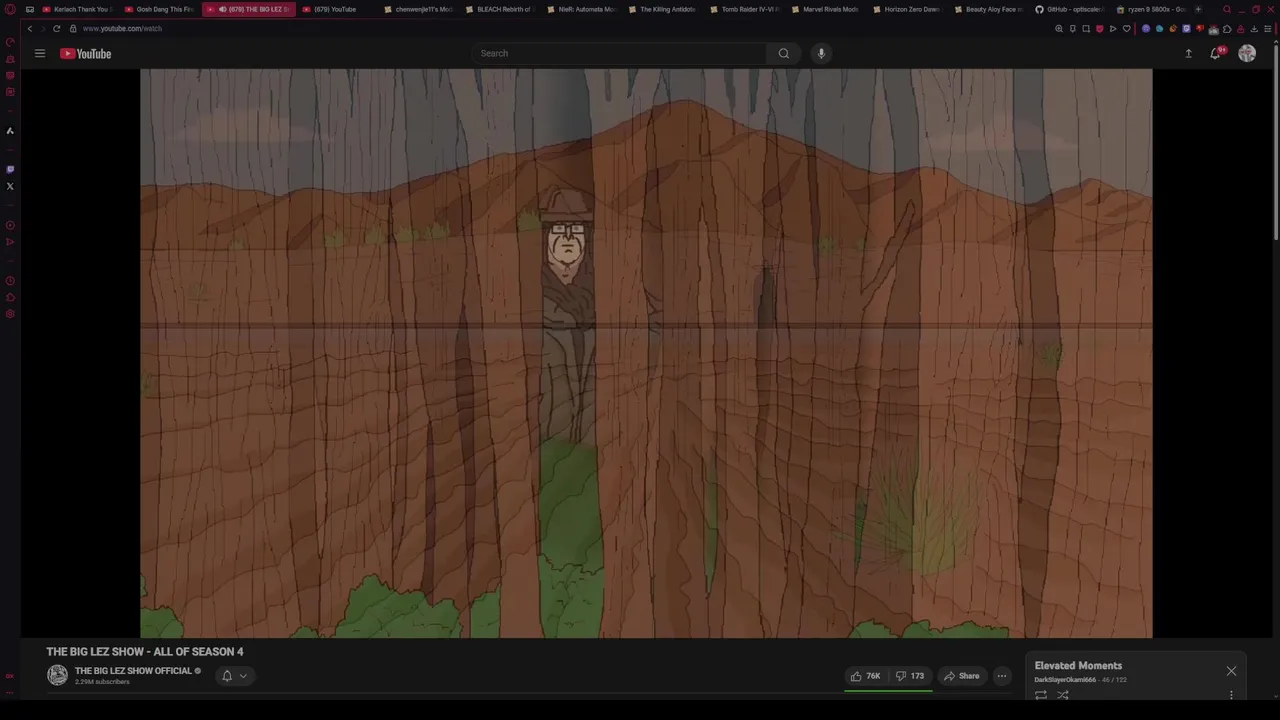Dislike the video with thumbs down 173
This screenshot has height=720, width=1280.
pos(909,676)
